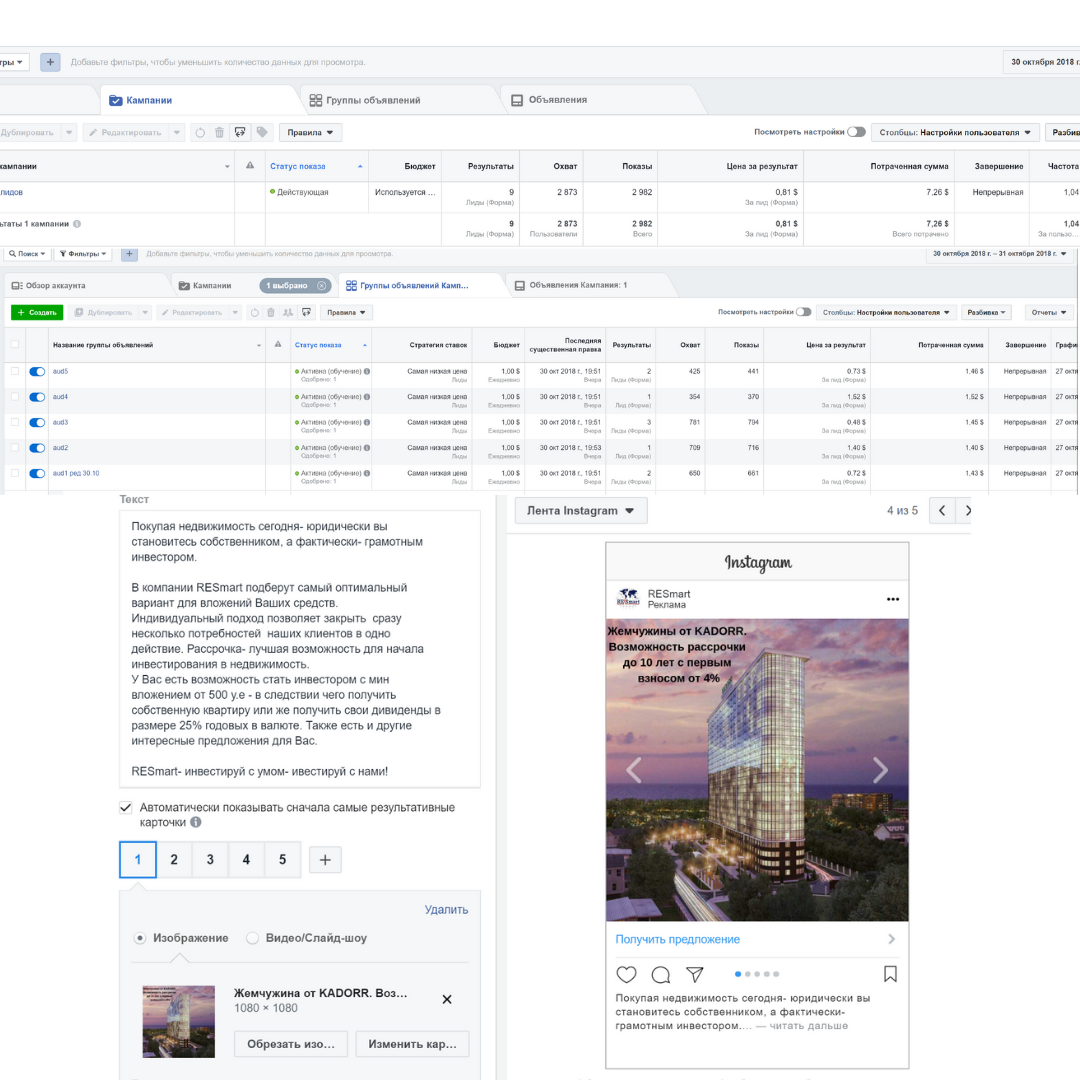Screen dimensions: 1080x1080
Task: Open the three-dots menu next to RESmart
Action: coord(893,599)
